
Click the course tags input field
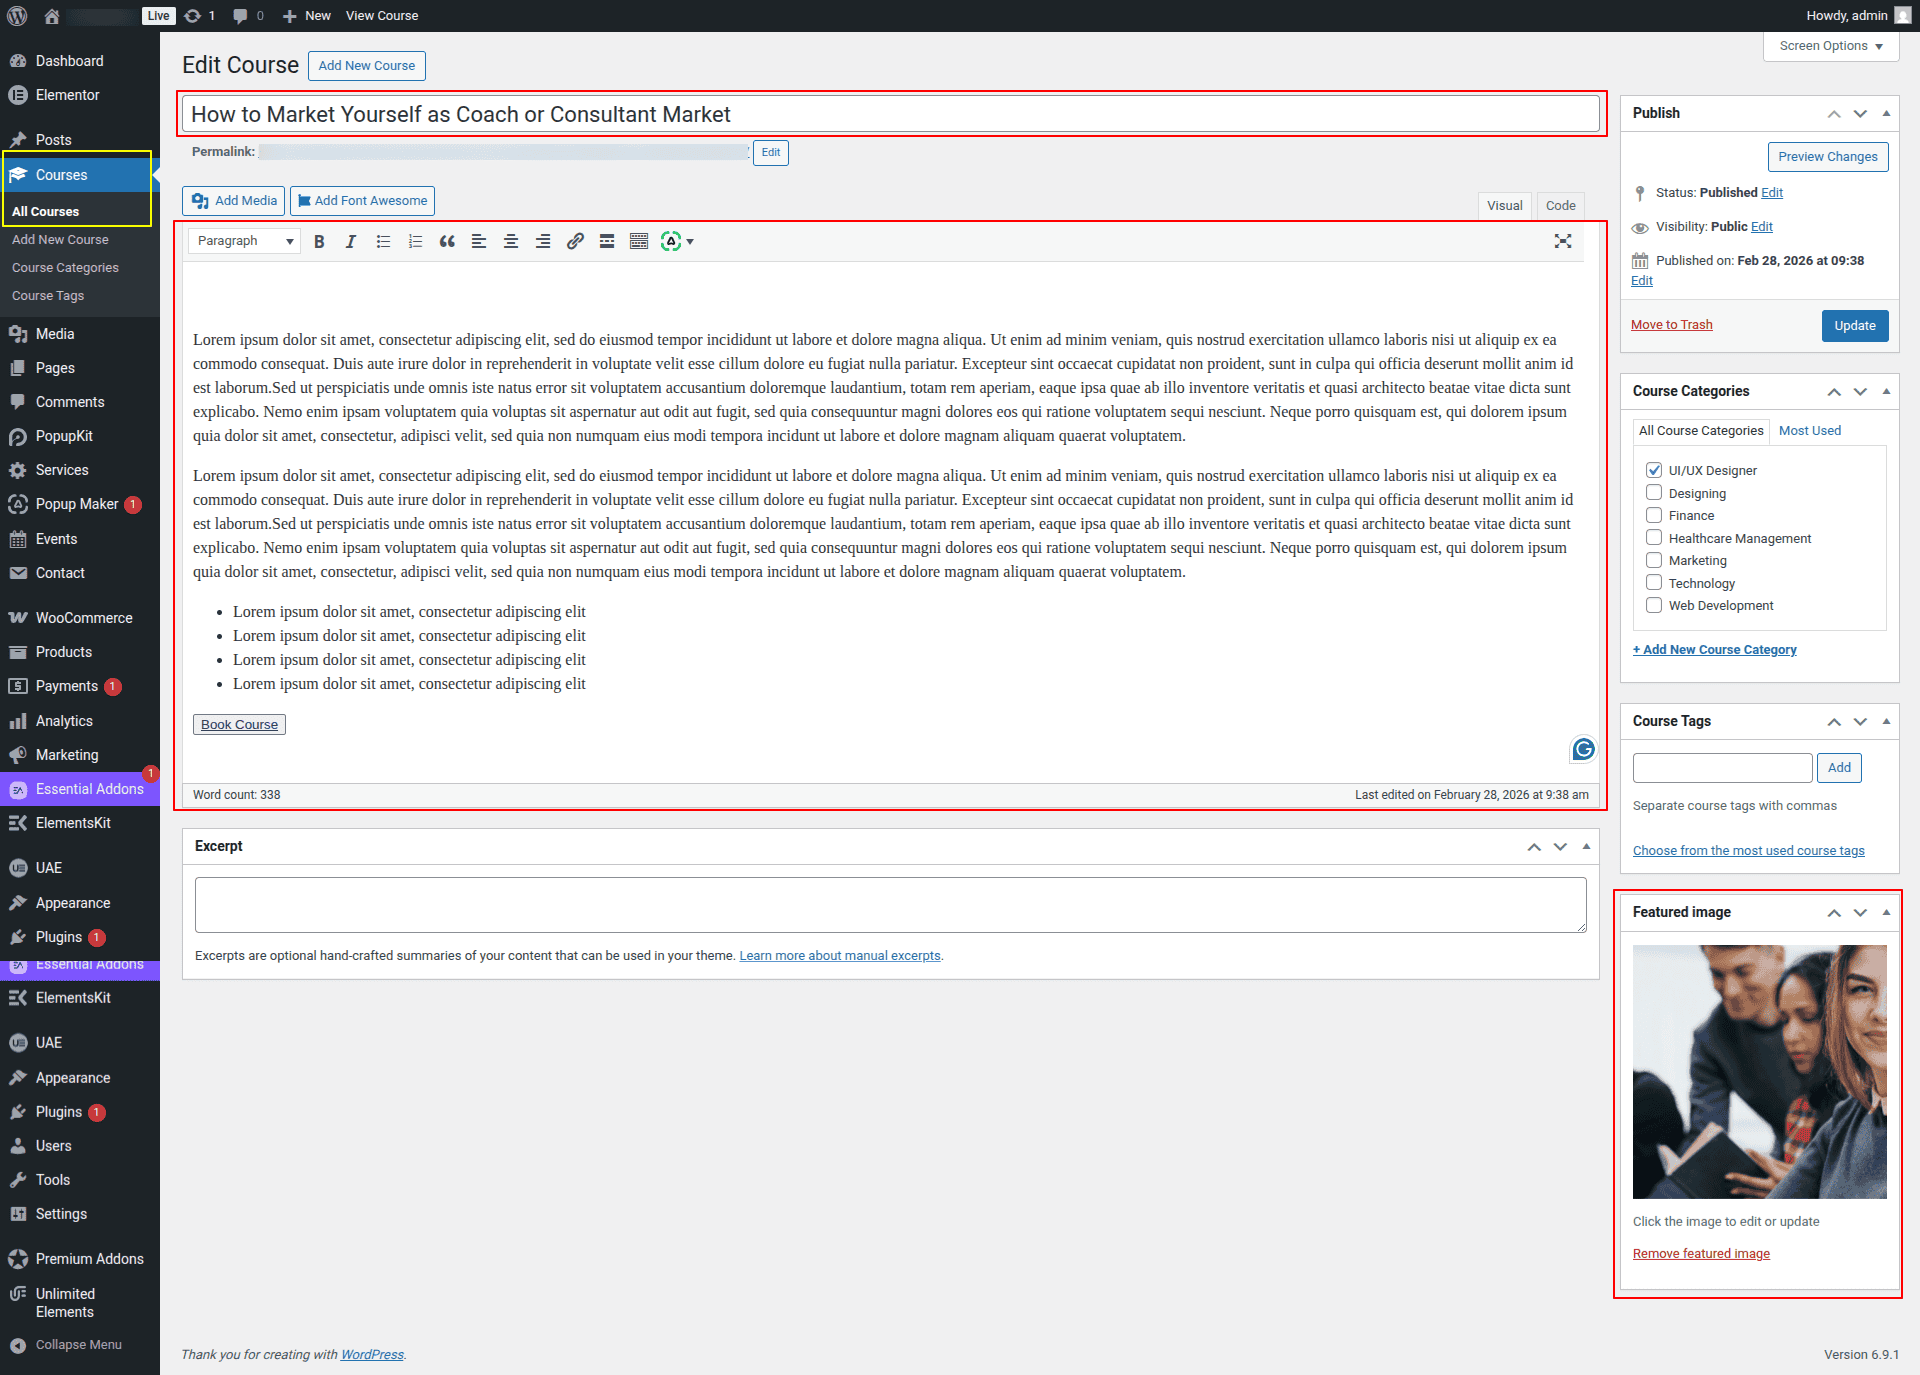pos(1722,768)
